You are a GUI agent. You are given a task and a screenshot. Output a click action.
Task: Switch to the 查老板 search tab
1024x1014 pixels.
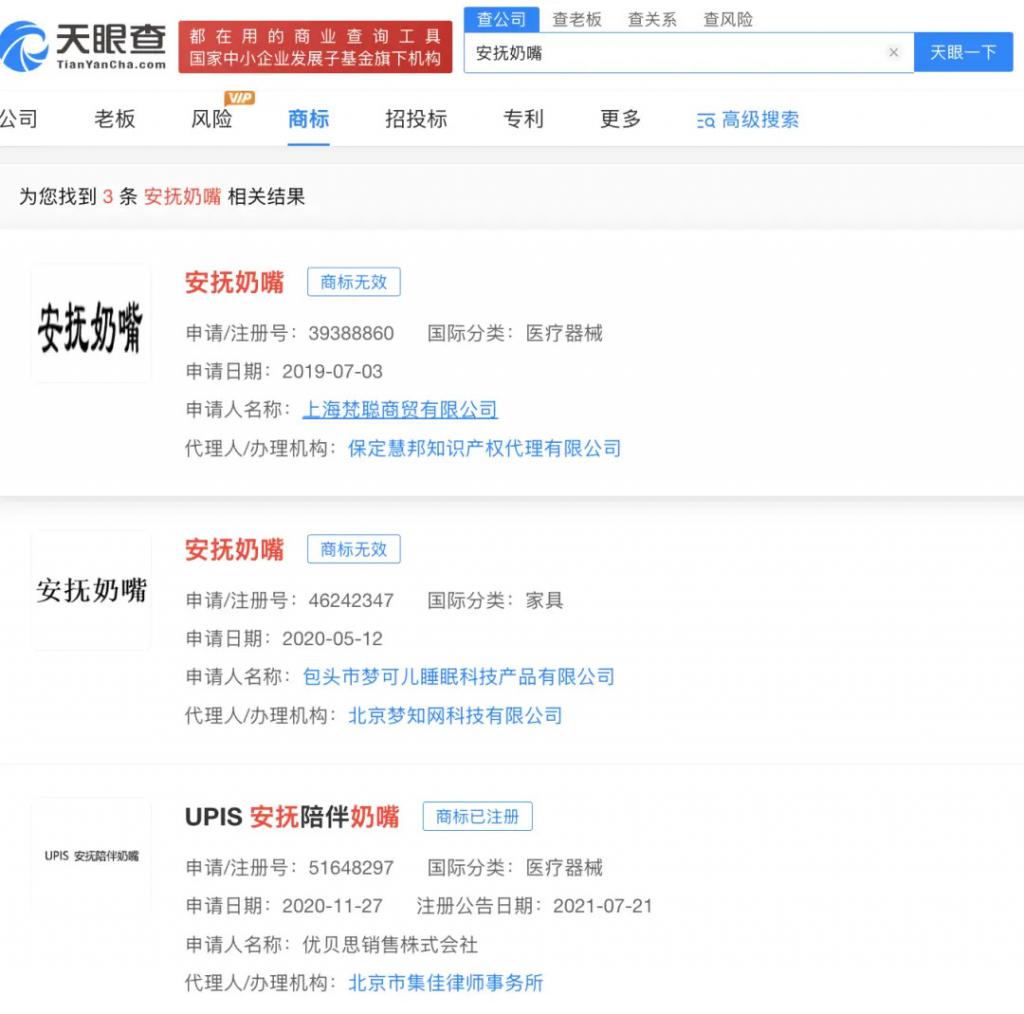(577, 19)
